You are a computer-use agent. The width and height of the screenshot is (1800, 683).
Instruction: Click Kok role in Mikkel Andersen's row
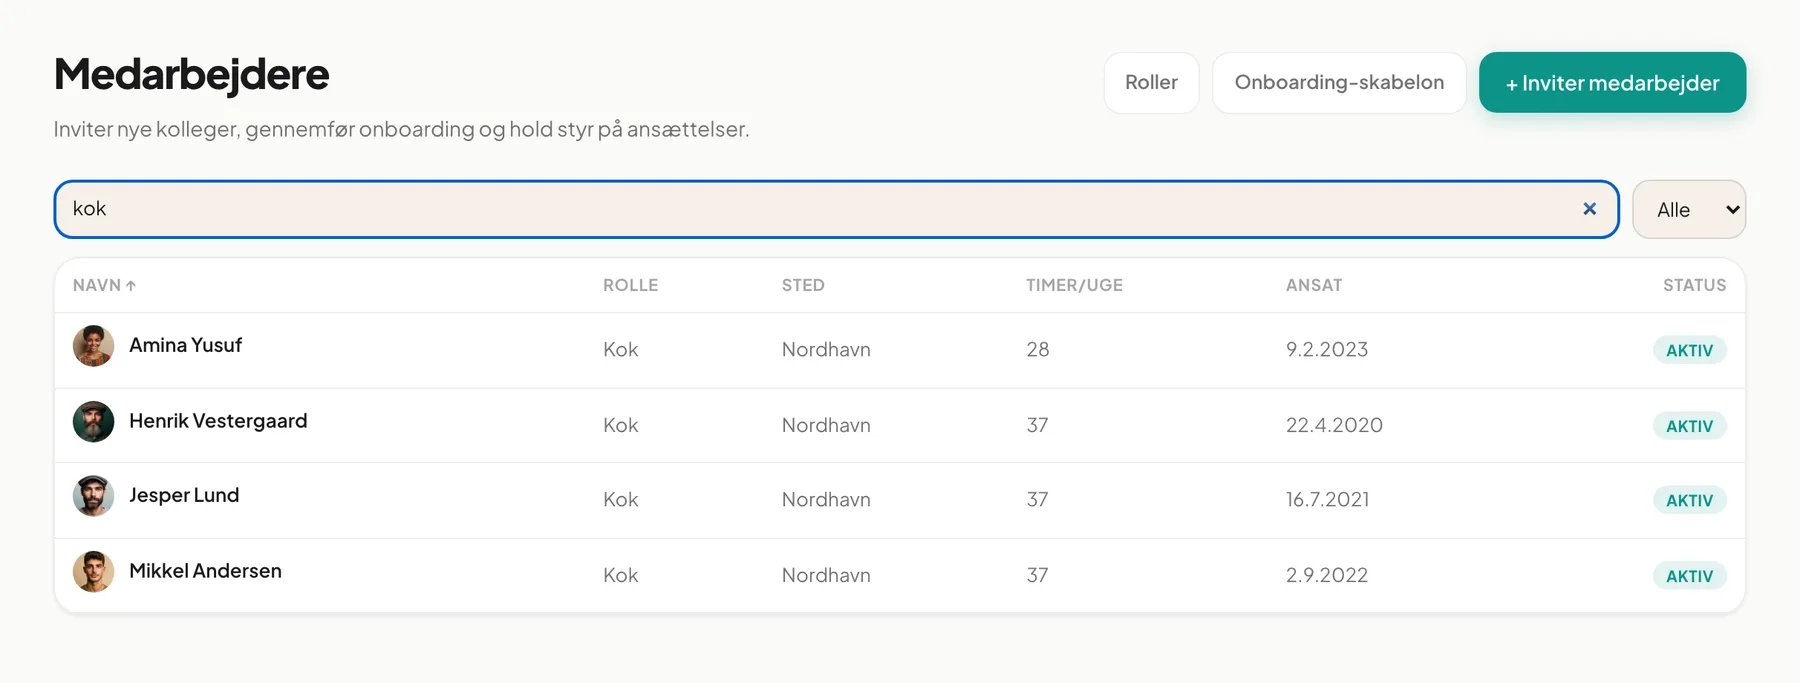click(620, 575)
